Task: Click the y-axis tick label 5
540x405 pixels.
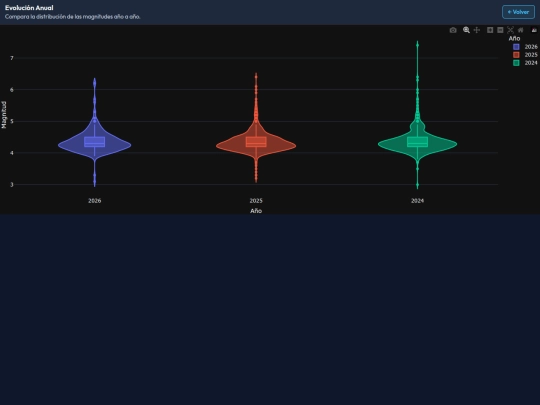Action: tap(12, 121)
